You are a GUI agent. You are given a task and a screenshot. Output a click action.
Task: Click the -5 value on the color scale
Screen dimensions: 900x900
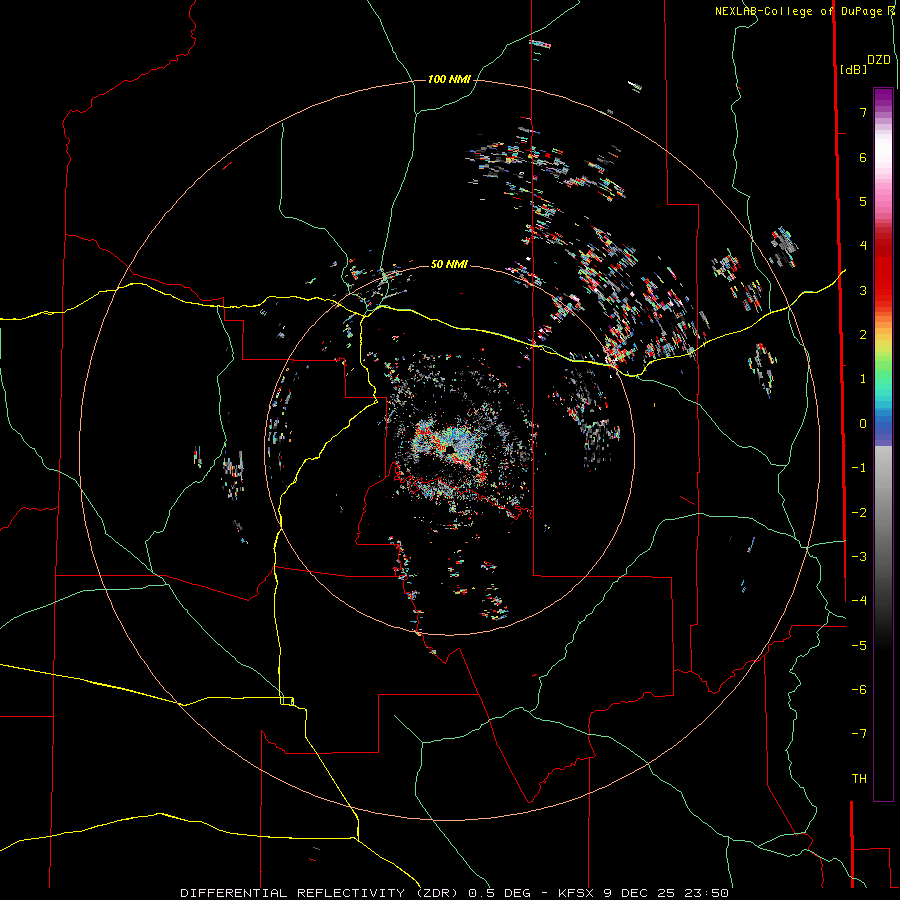coord(859,646)
